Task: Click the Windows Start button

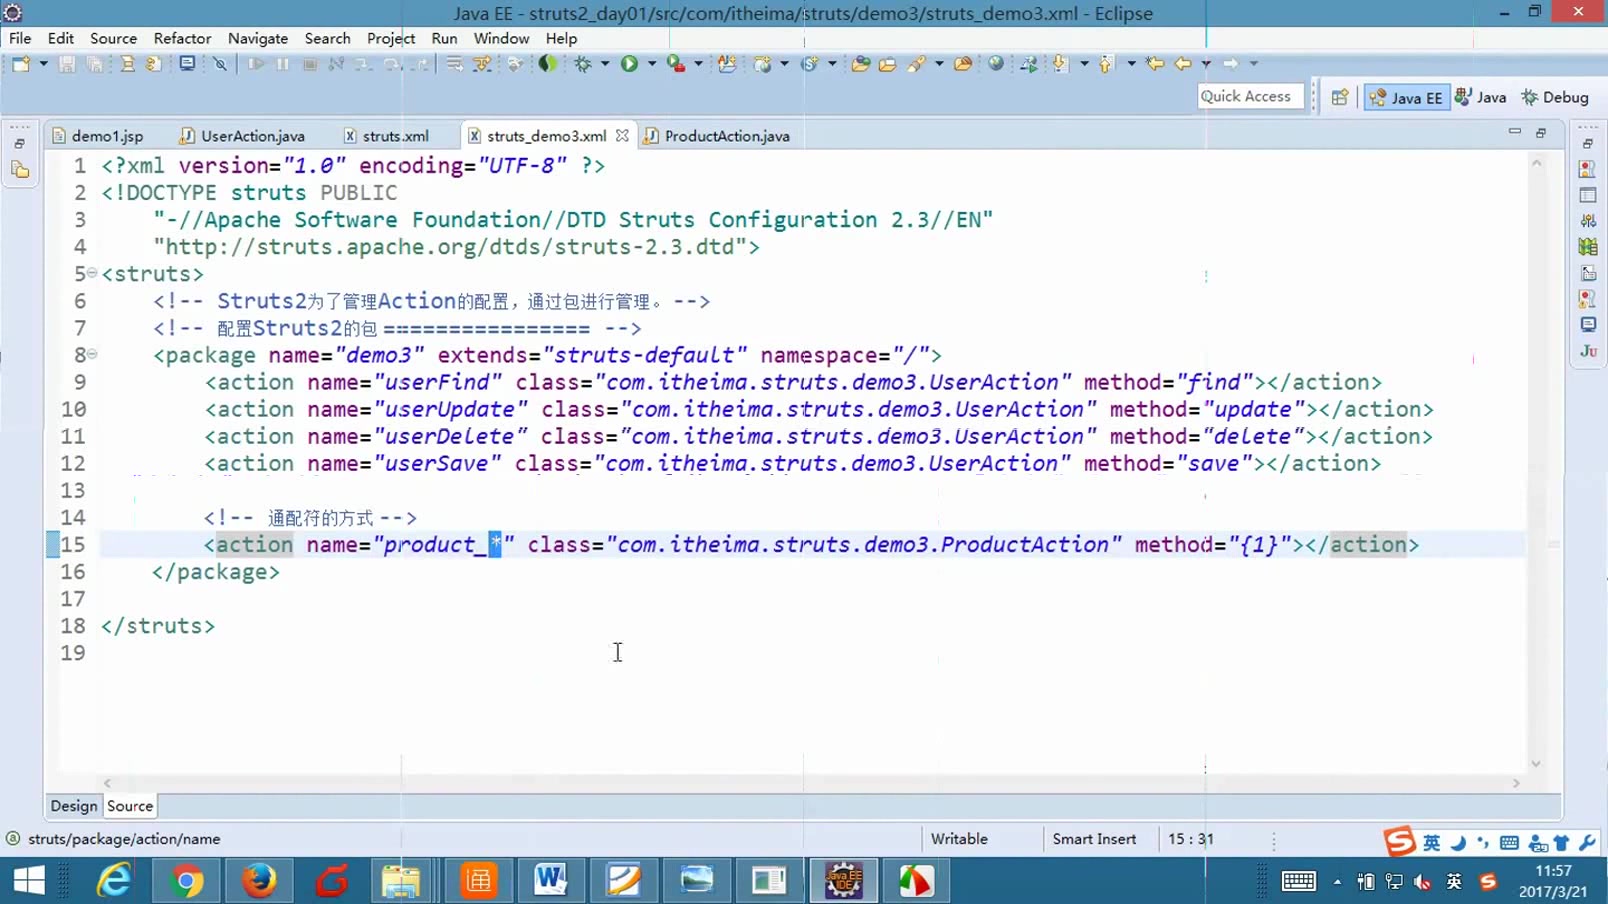Action: tap(29, 881)
